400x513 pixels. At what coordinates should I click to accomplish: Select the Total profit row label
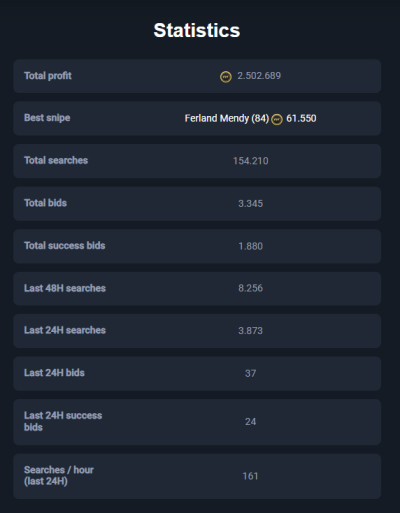[48, 76]
